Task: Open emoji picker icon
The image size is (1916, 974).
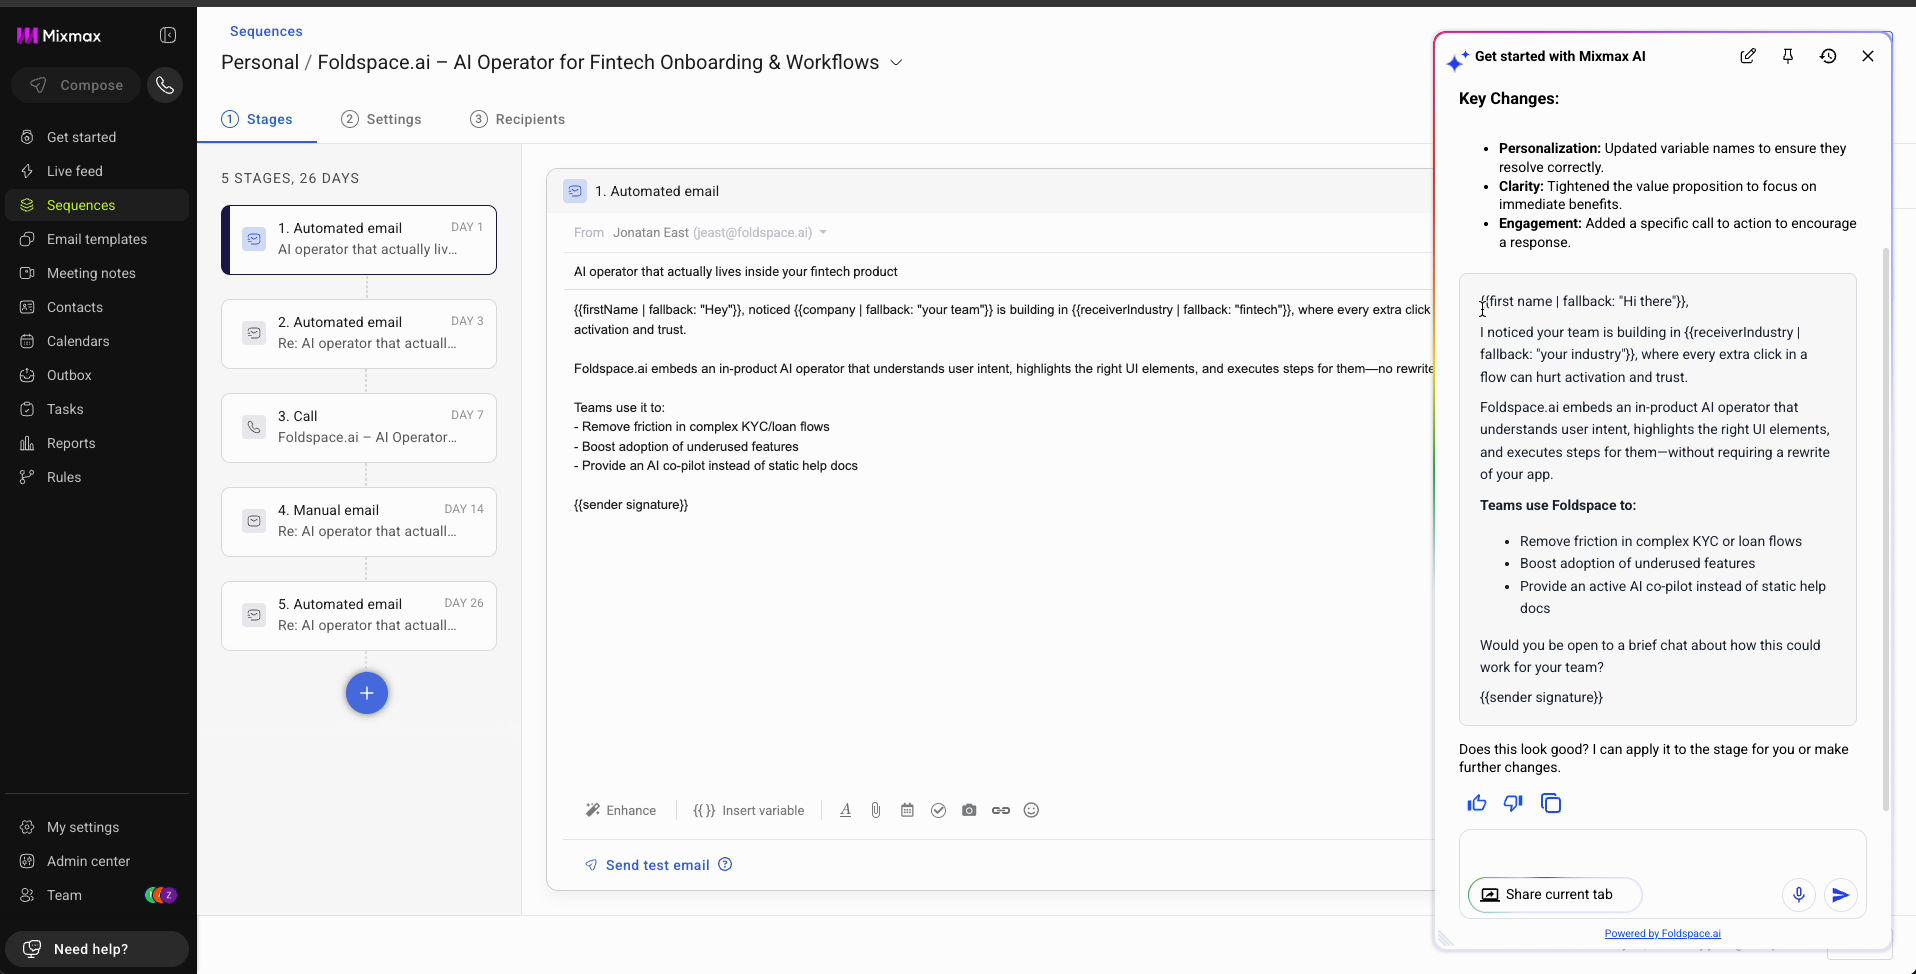Action: pos(1031,810)
